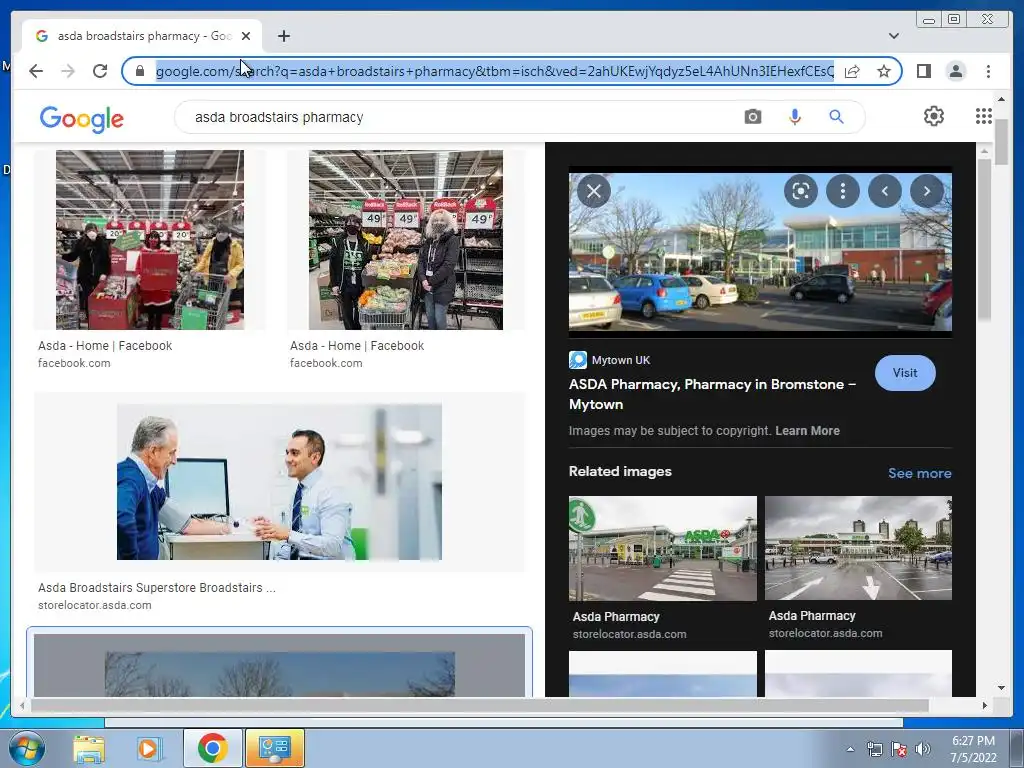The width and height of the screenshot is (1024, 768).
Task: Open the network icon in the system tray
Action: tap(874, 750)
